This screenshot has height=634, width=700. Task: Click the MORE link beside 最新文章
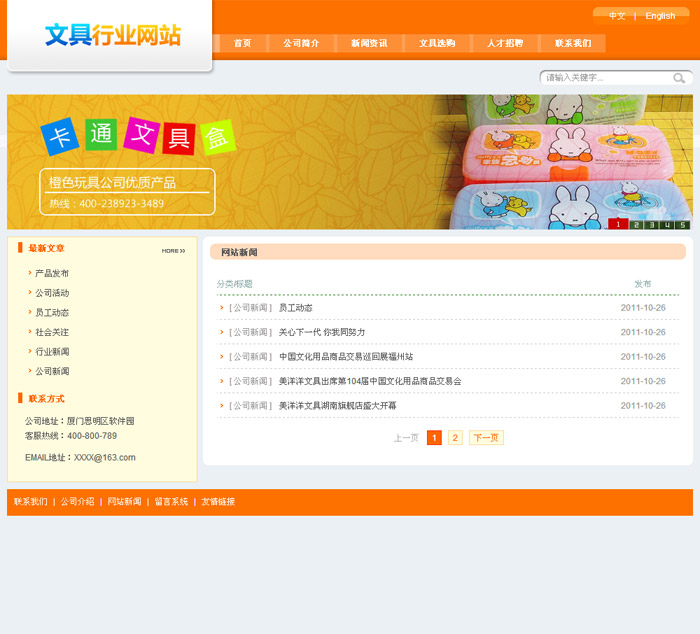pos(173,251)
